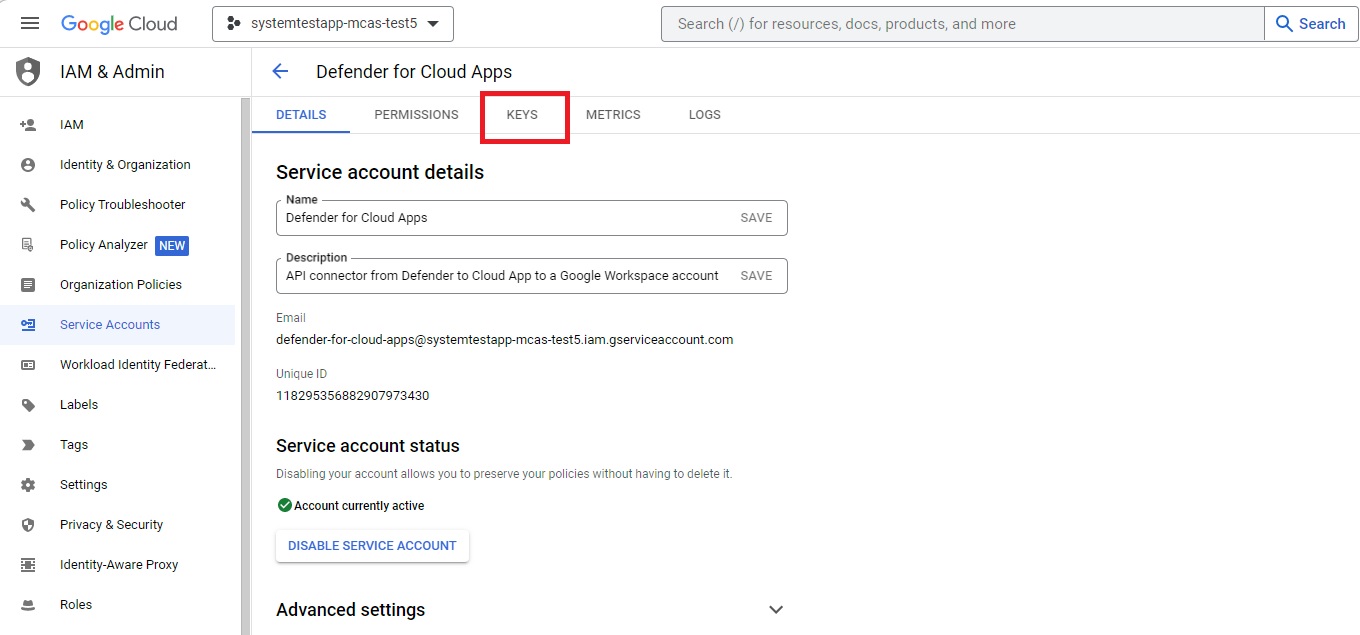Click the Settings gear icon
This screenshot has height=635, width=1360.
point(28,485)
